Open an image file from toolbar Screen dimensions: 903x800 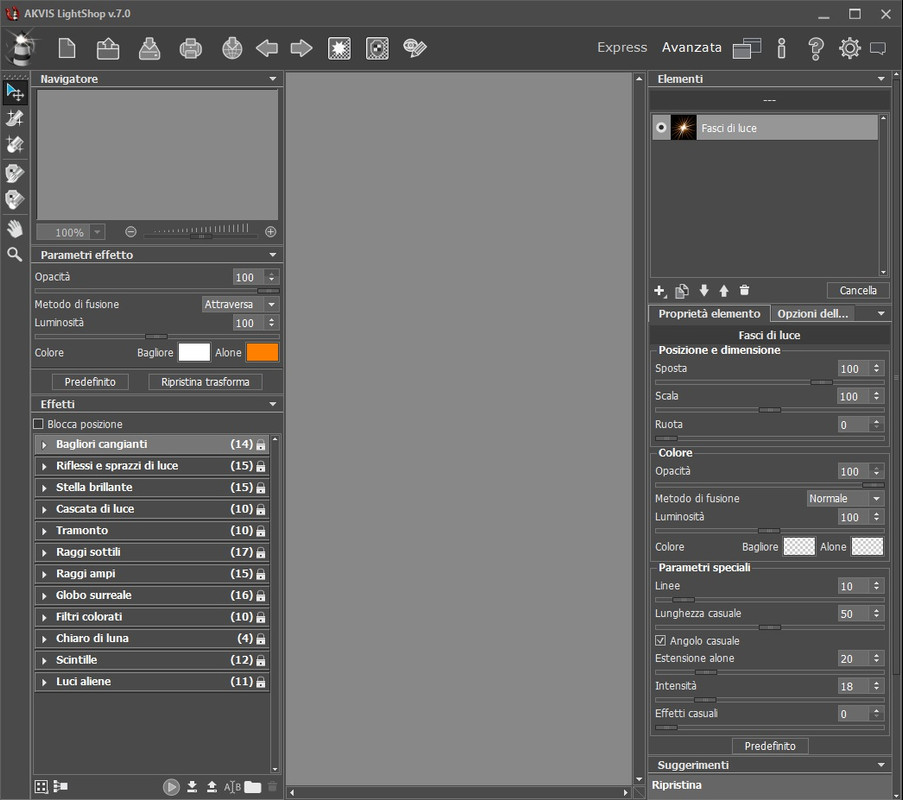point(108,48)
